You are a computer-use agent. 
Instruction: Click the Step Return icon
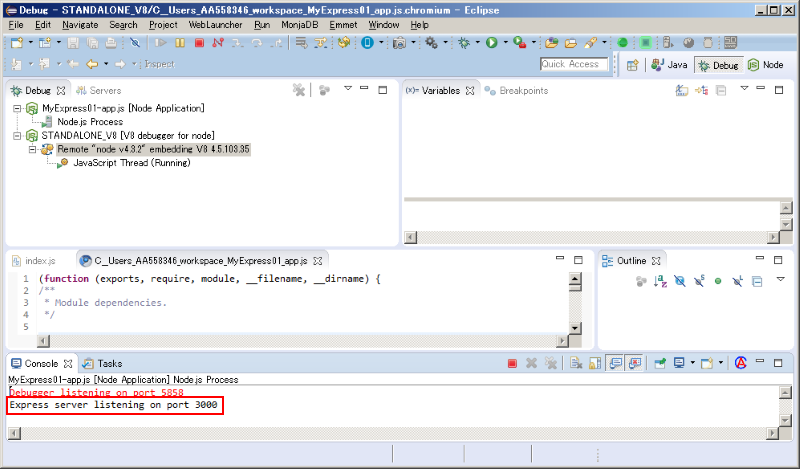point(276,43)
